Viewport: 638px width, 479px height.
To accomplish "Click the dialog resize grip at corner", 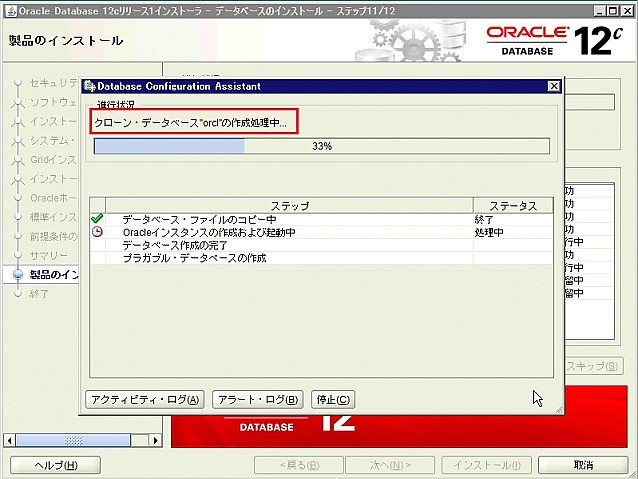I will point(559,410).
